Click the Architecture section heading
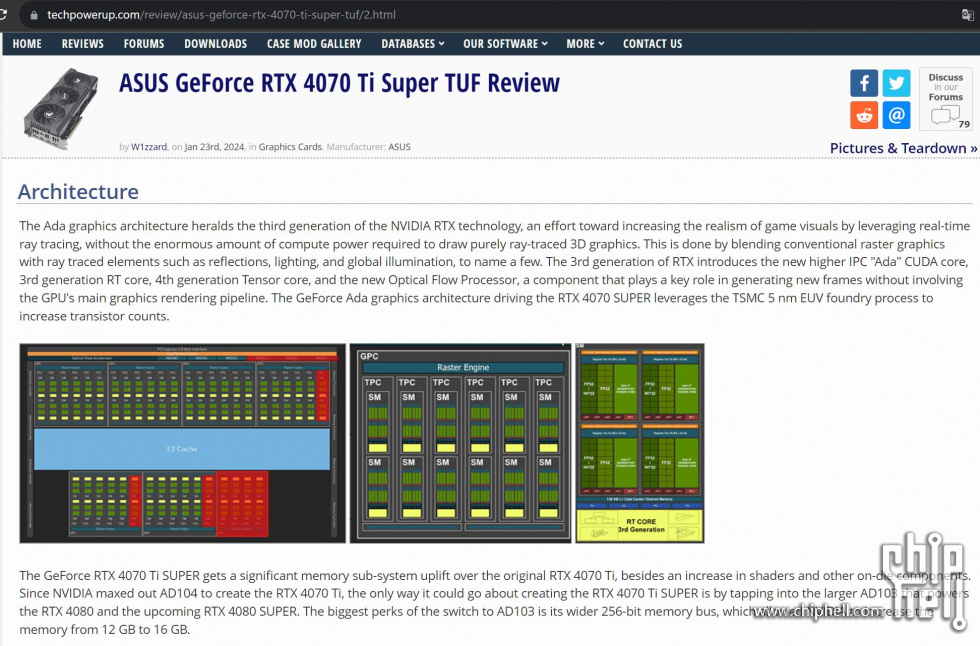Viewport: 980px width, 646px height. pyautogui.click(x=78, y=191)
